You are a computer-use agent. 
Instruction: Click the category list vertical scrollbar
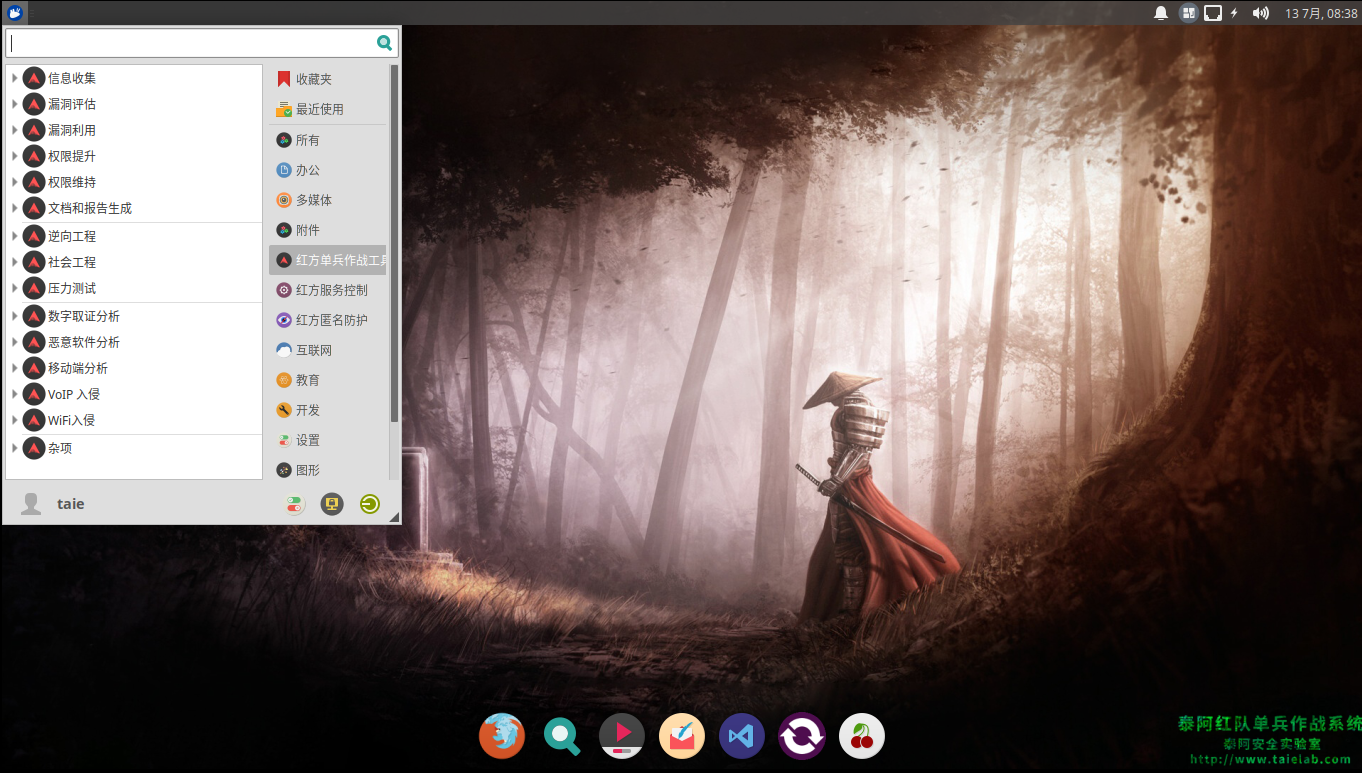click(x=394, y=243)
